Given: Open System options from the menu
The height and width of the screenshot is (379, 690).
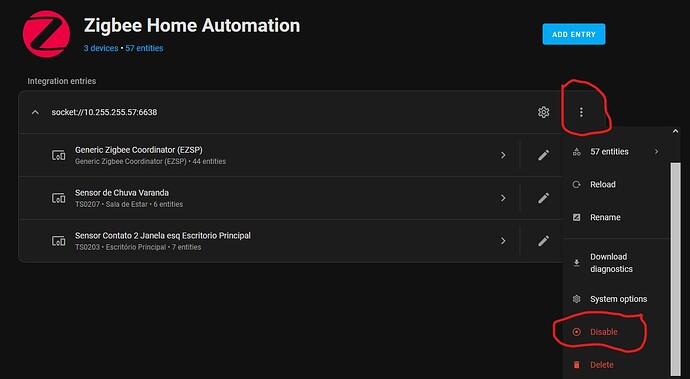Looking at the screenshot, I should point(616,299).
